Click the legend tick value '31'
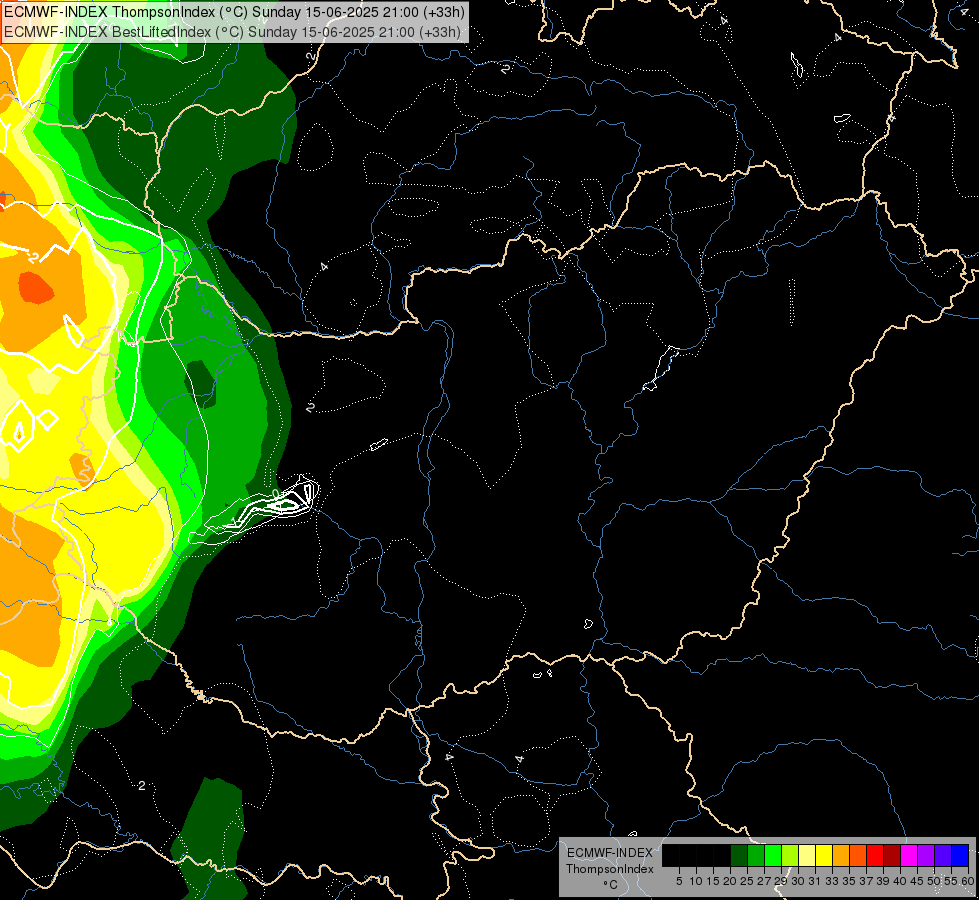Screen dimensions: 979x900 (x=815, y=881)
